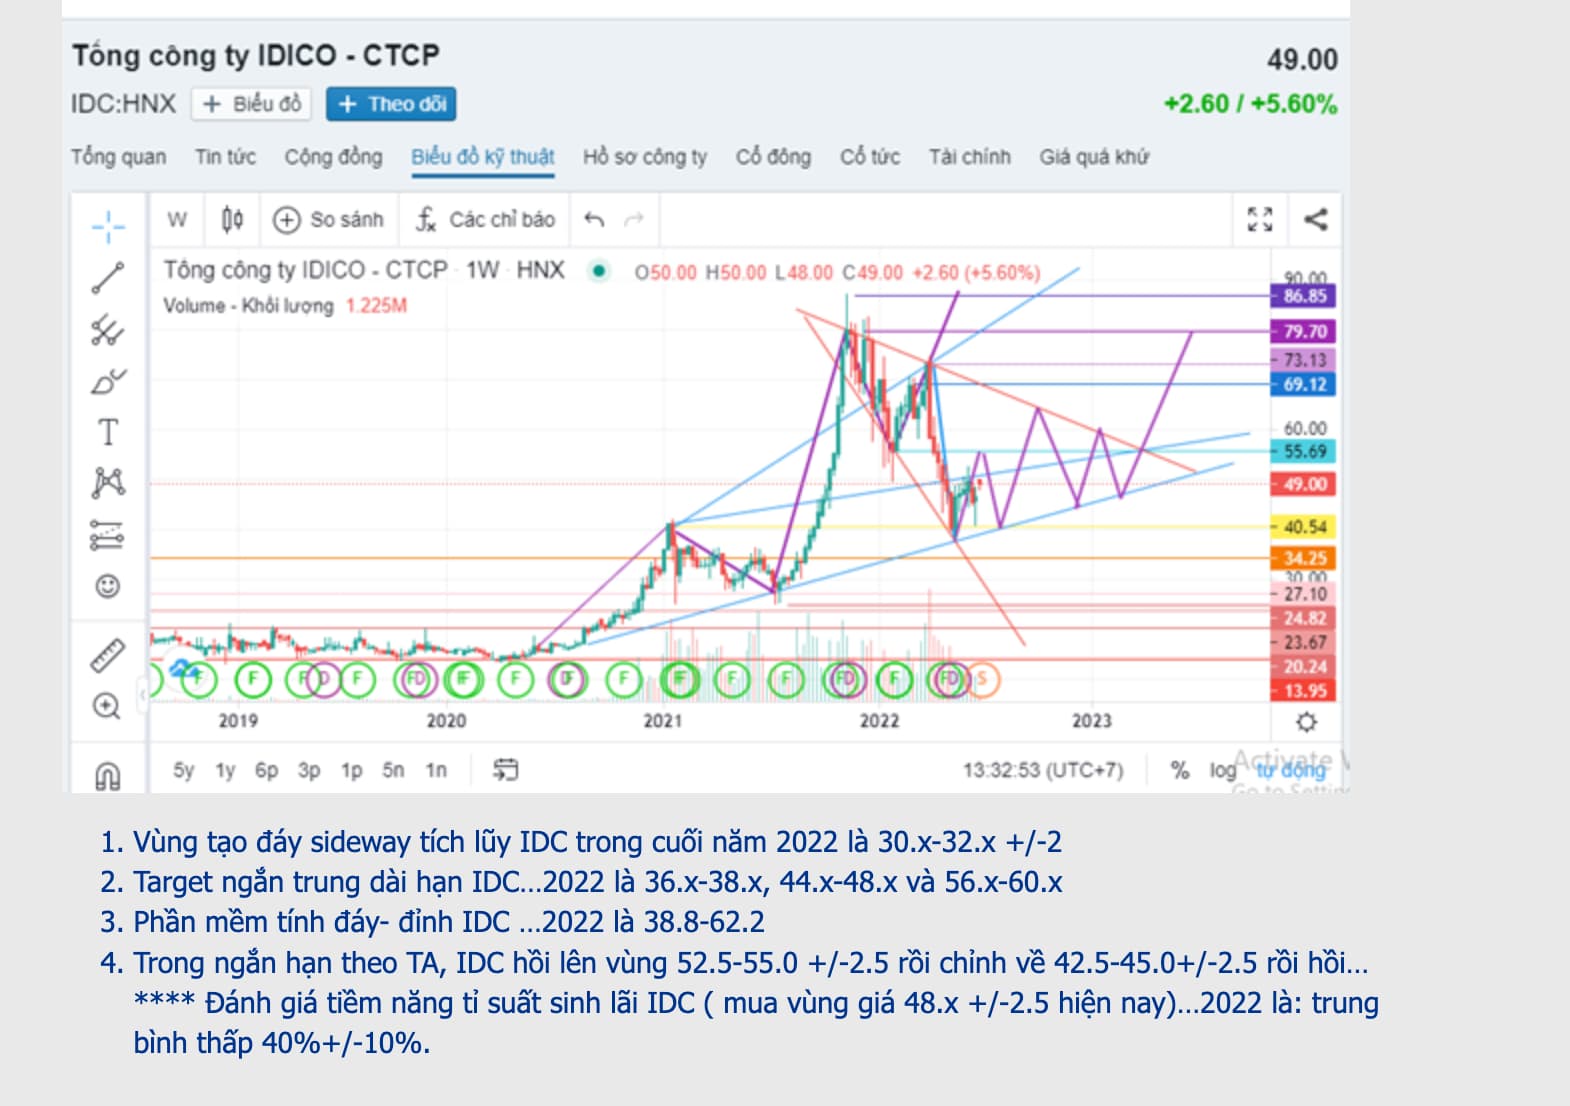Image resolution: width=1570 pixels, height=1106 pixels.
Task: Change the candlestick chart style
Action: [x=232, y=219]
